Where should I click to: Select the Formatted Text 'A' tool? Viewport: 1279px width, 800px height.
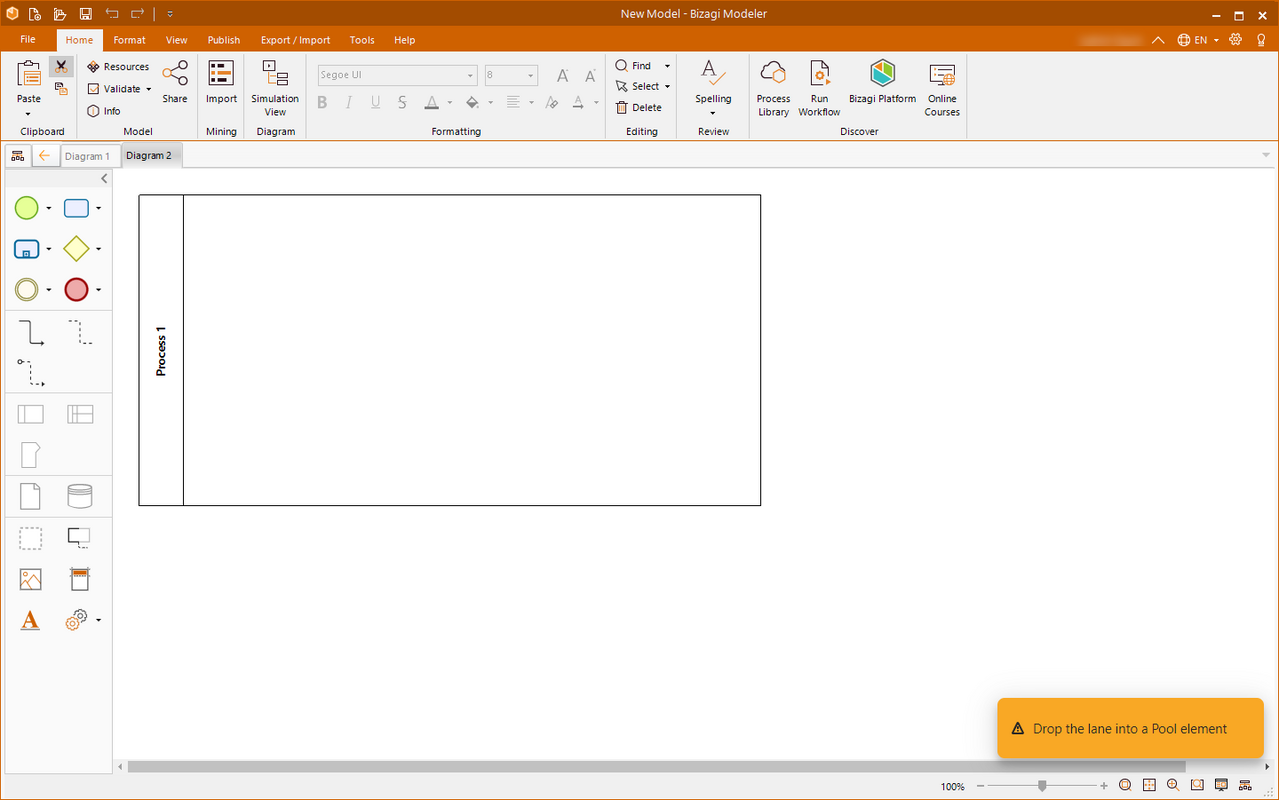30,621
